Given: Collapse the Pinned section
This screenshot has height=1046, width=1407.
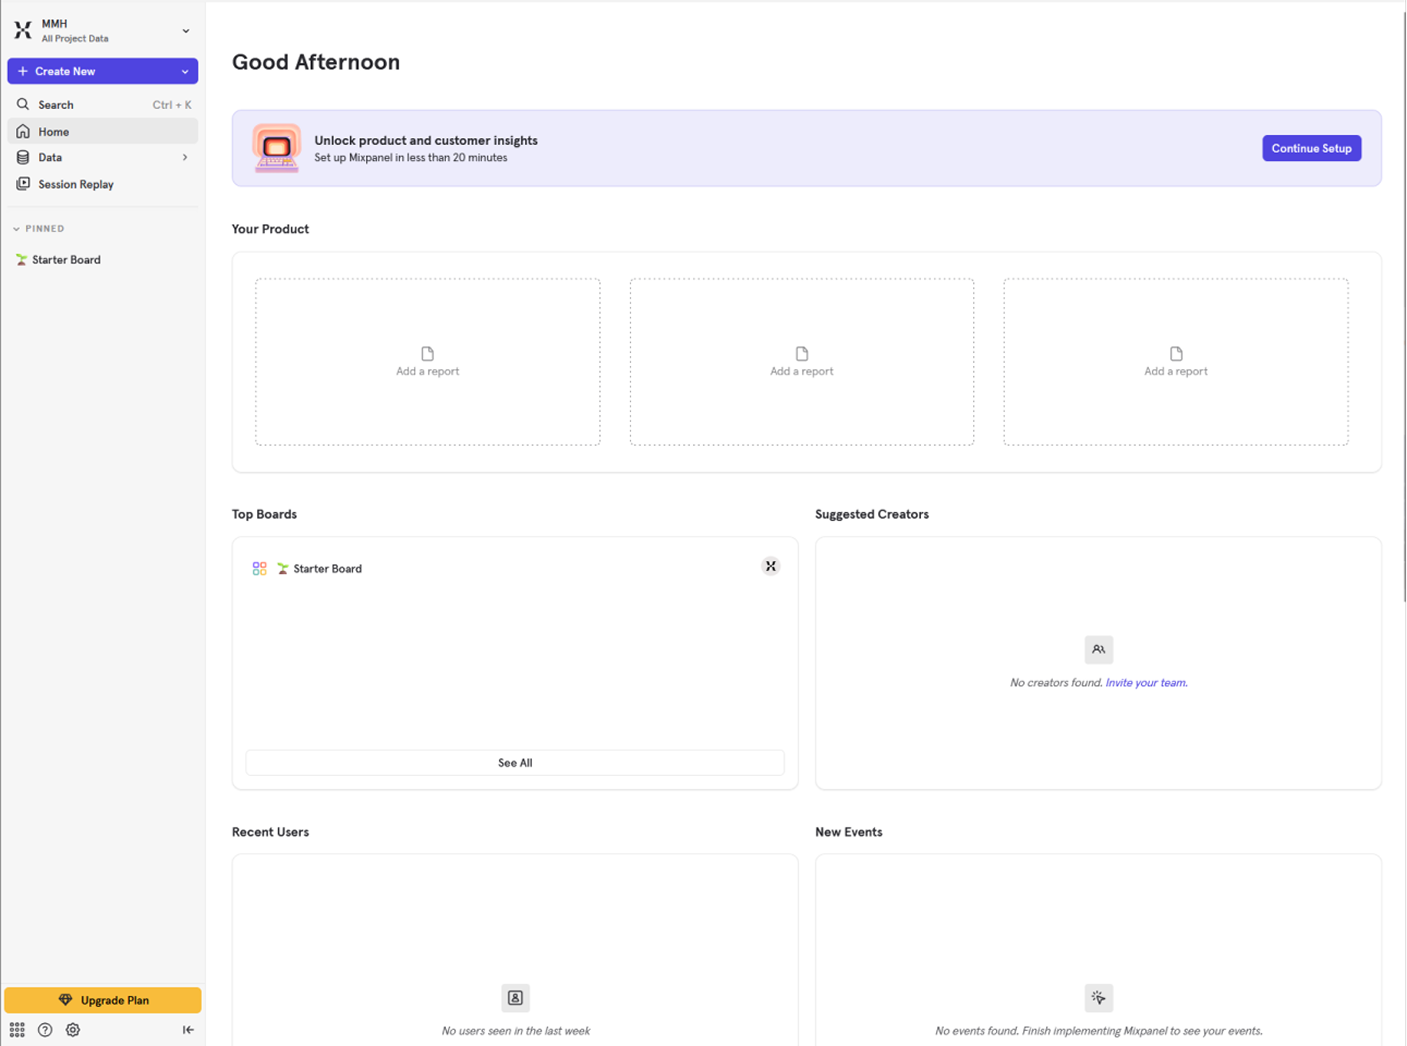Looking at the screenshot, I should 39,229.
